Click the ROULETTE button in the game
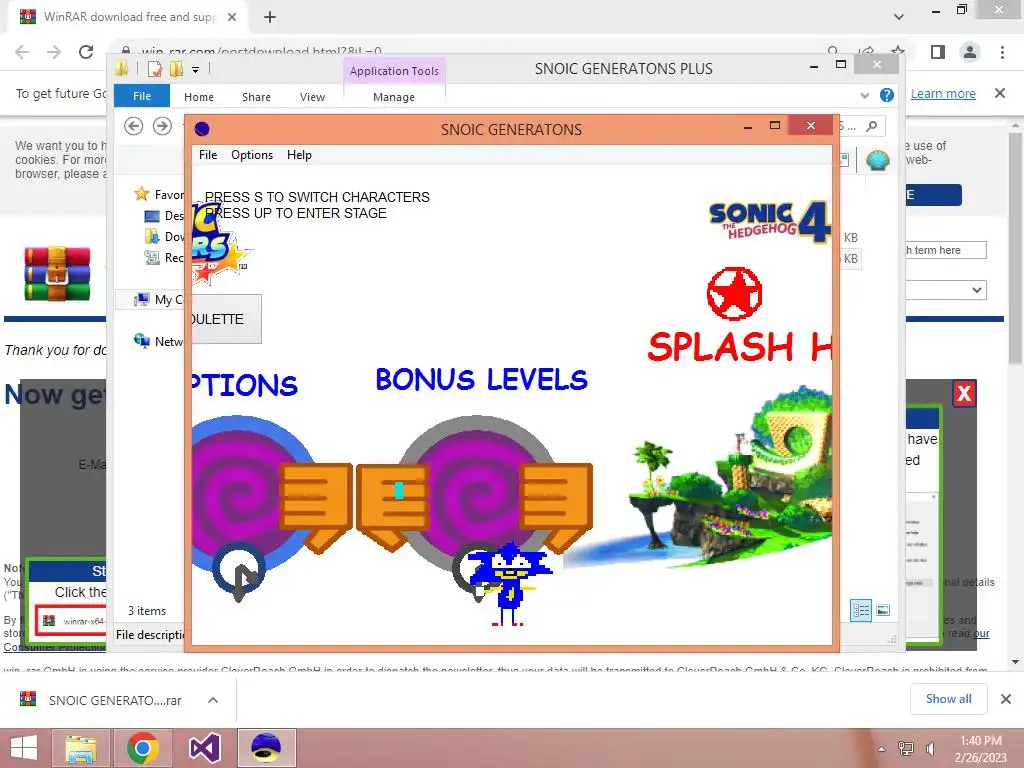 pos(226,319)
